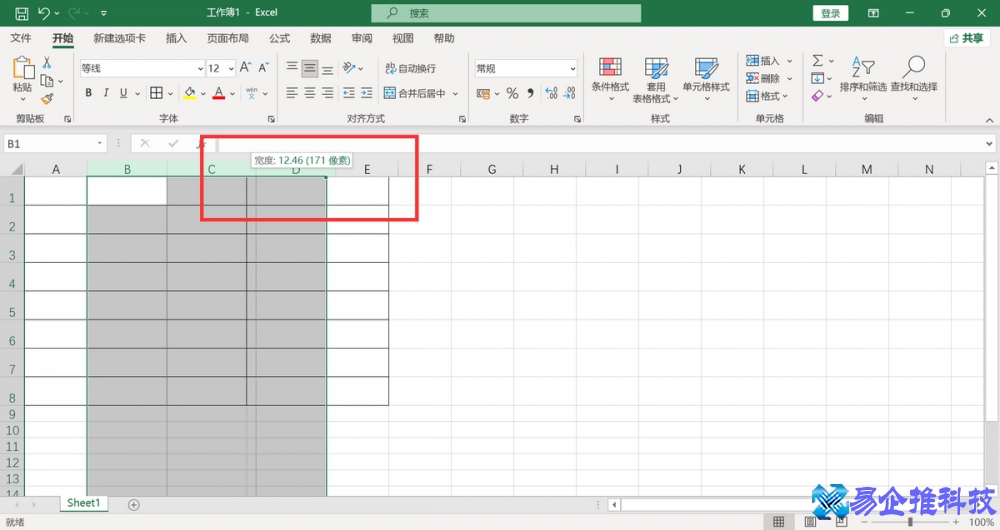Screen dimensions: 1000x530
Task: Open the Name Box dropdown arrow
Action: click(100, 144)
